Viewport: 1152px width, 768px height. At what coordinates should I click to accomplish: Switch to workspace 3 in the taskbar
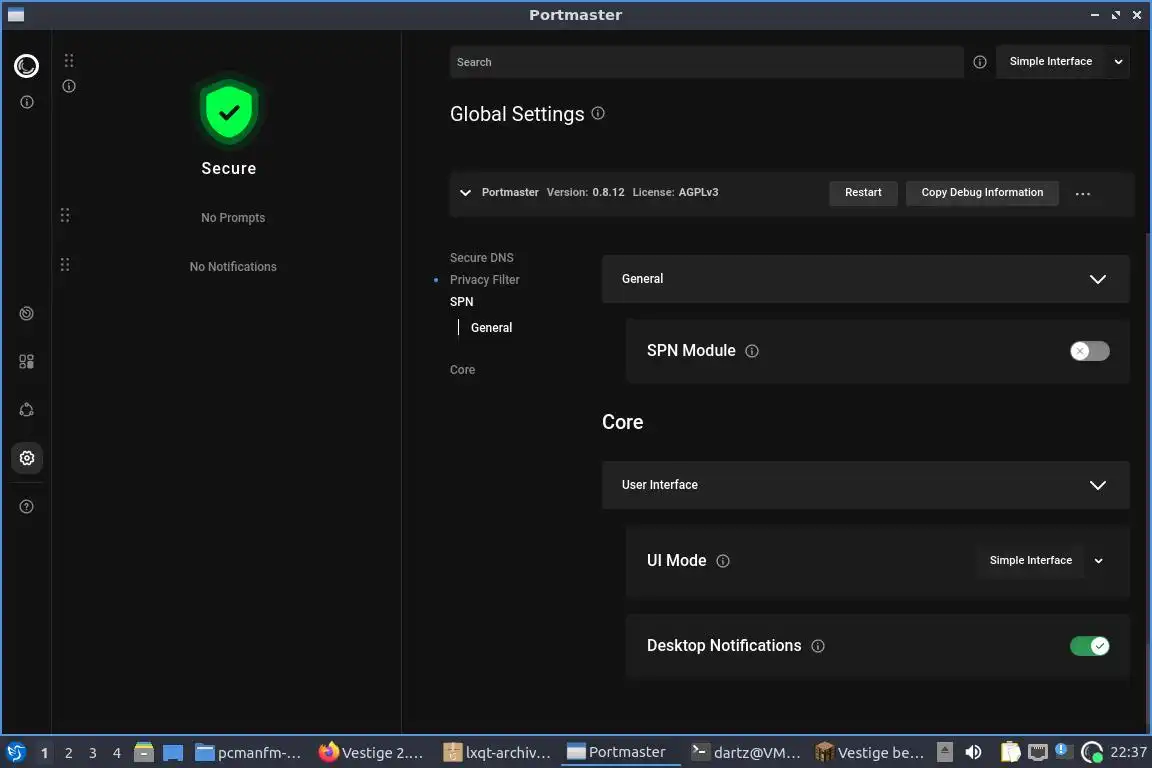coord(93,753)
